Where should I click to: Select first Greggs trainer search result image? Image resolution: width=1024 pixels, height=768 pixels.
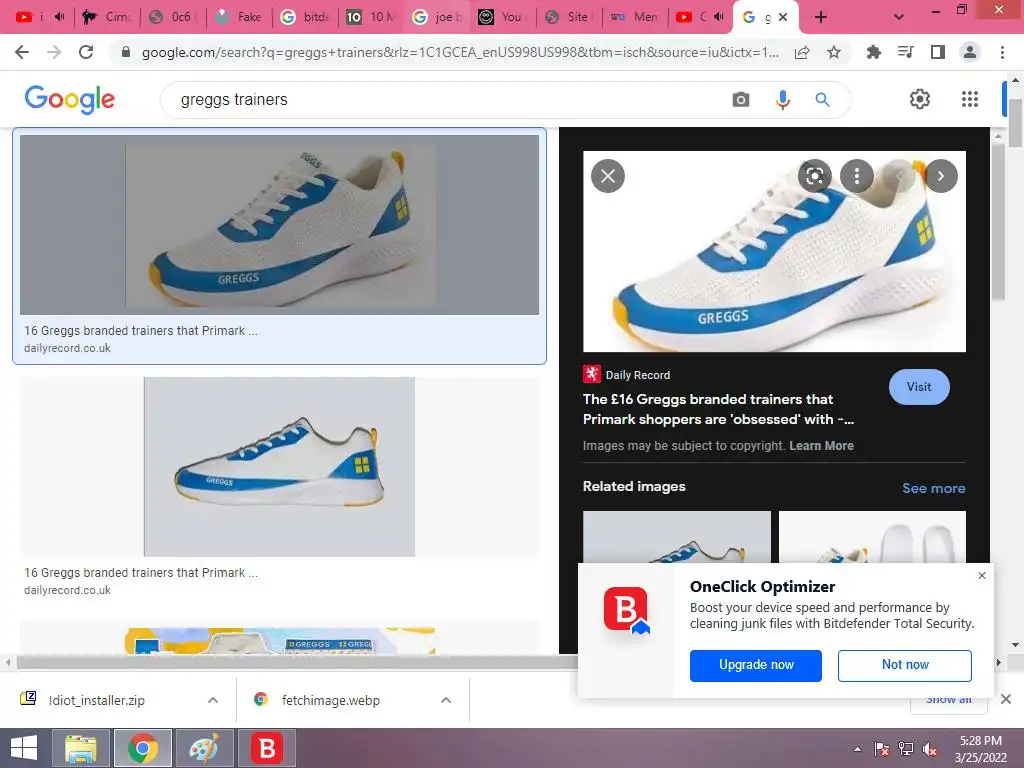point(280,225)
